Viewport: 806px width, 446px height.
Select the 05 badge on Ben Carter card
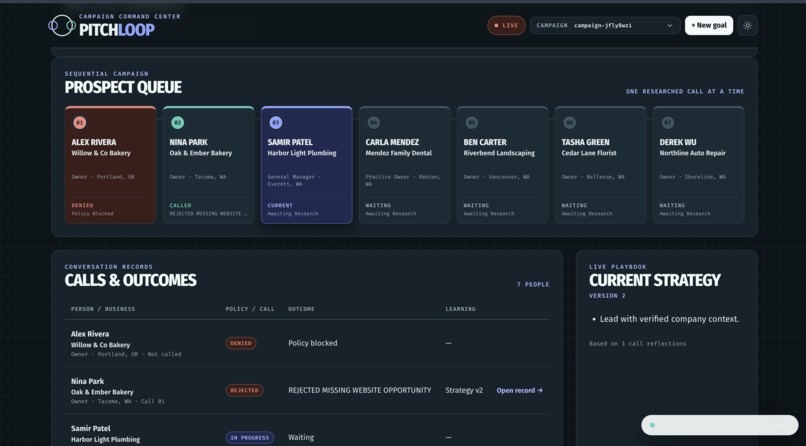(471, 123)
